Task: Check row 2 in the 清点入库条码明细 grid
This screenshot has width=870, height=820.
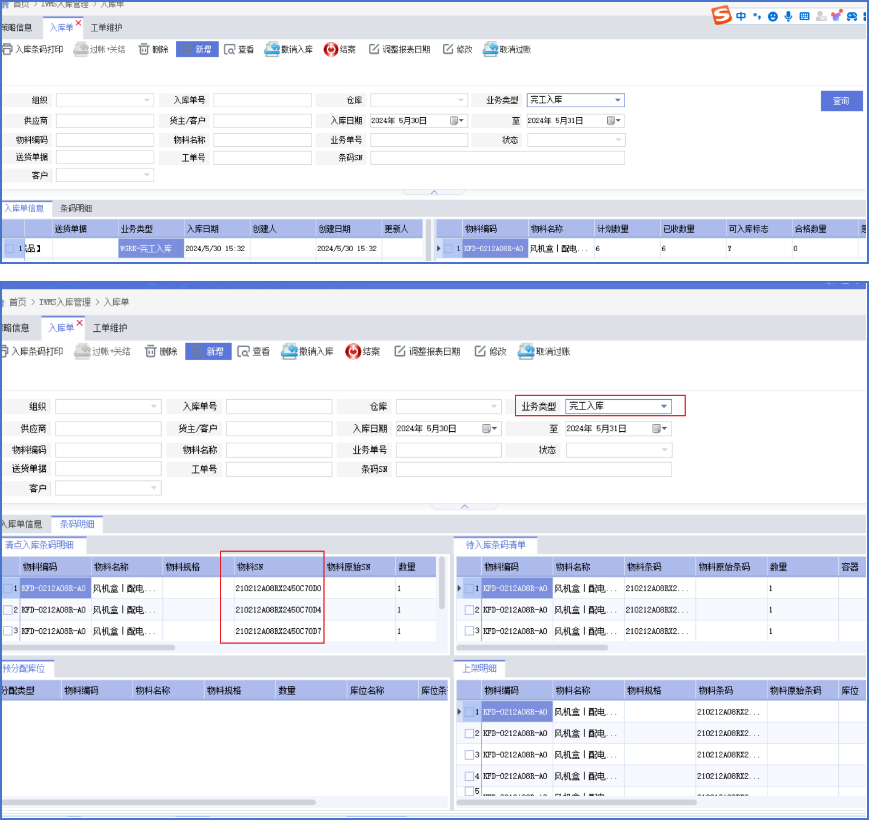Action: click(8, 609)
